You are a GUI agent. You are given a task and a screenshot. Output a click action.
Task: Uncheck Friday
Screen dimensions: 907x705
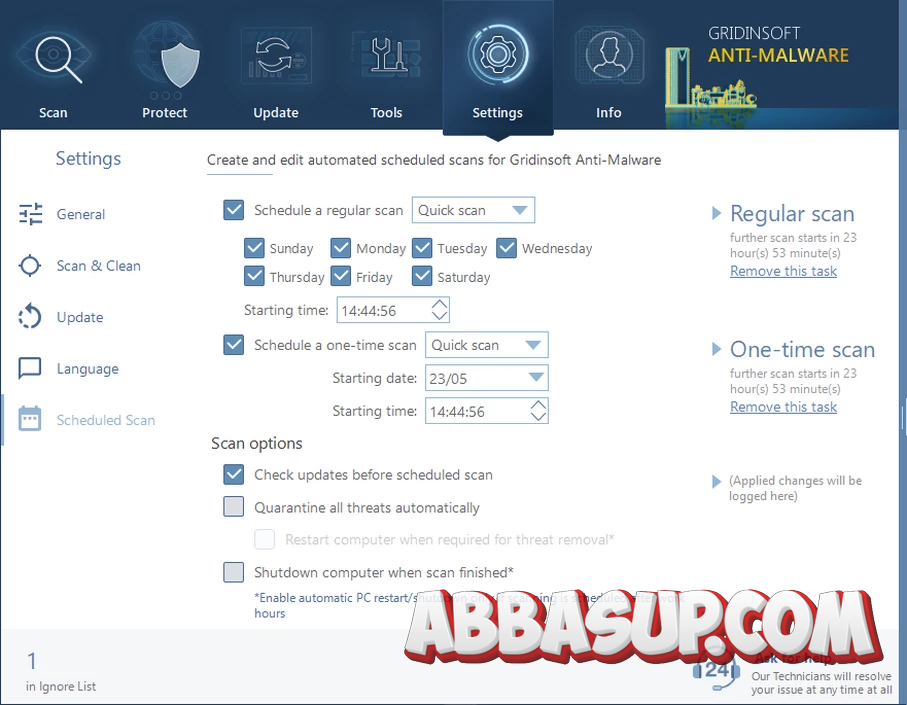[341, 276]
